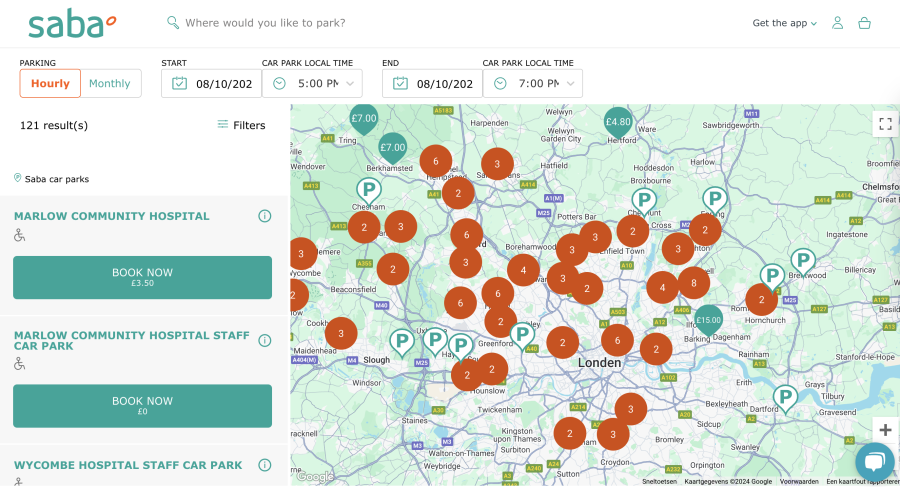Click the end time clock icon
Image resolution: width=900 pixels, height=487 pixels.
(x=501, y=84)
